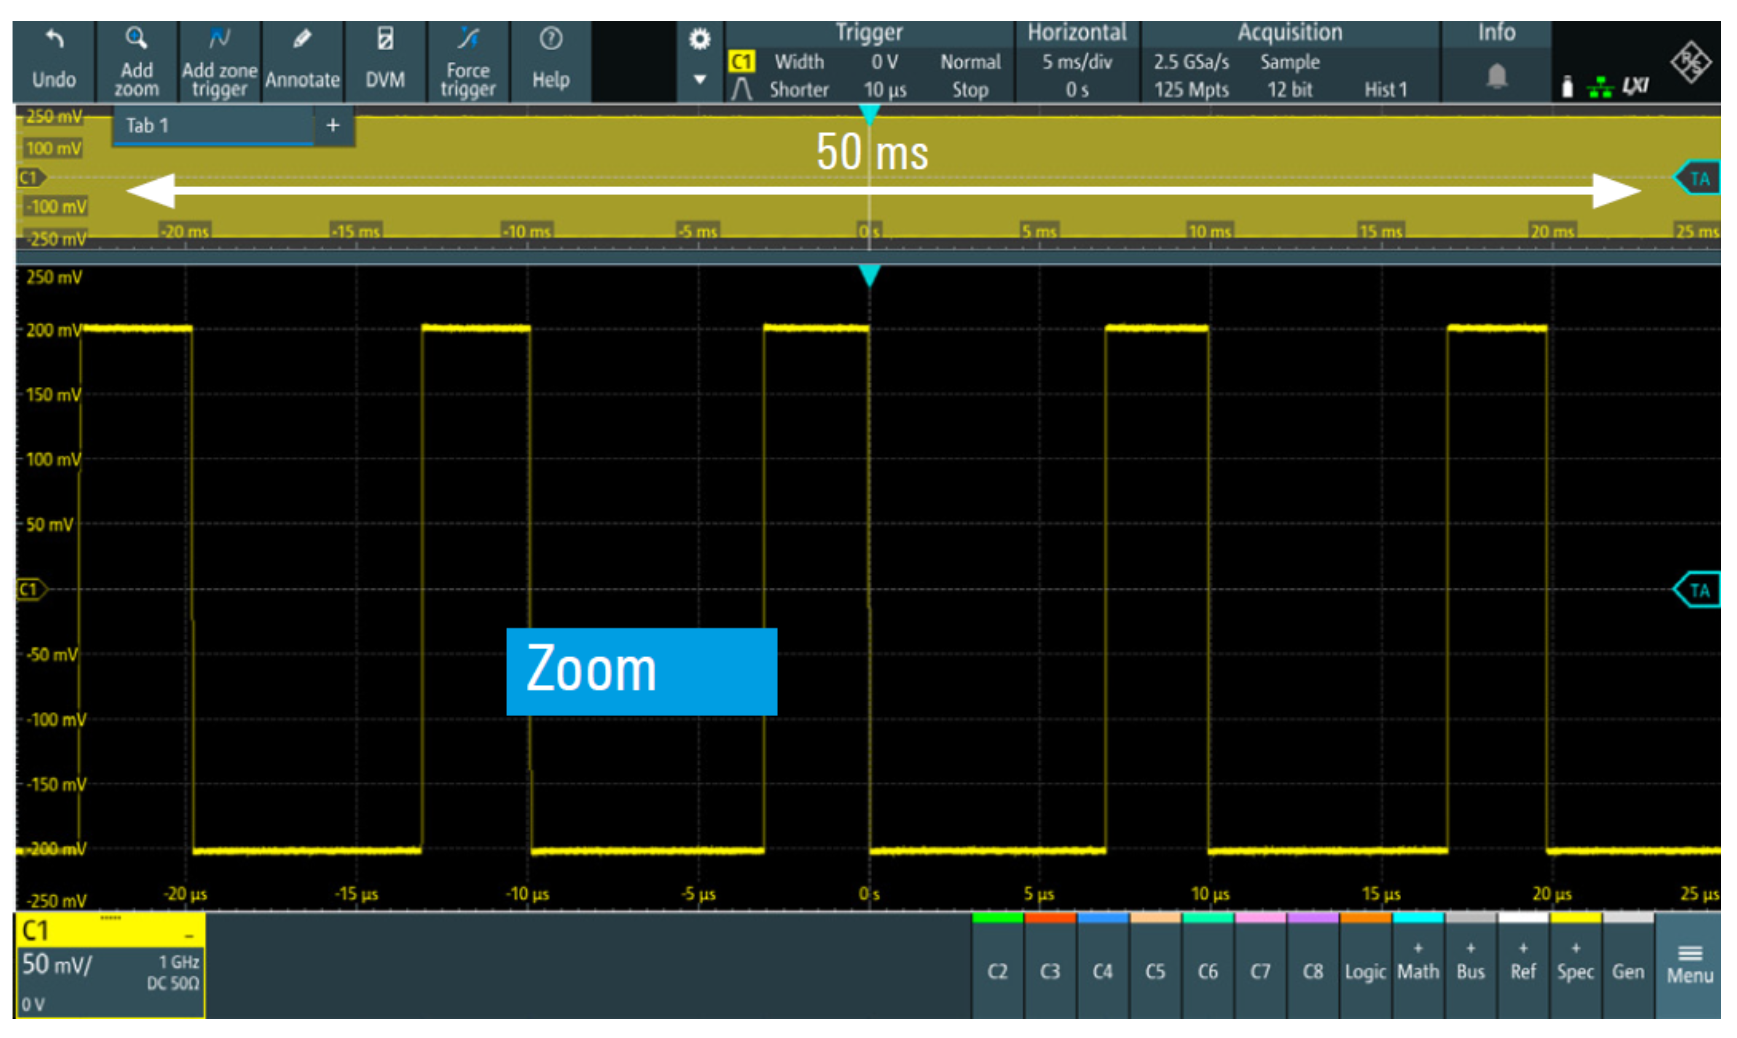Open the Horizontal 5 ms/div settings
The image size is (1737, 1038).
1077,62
